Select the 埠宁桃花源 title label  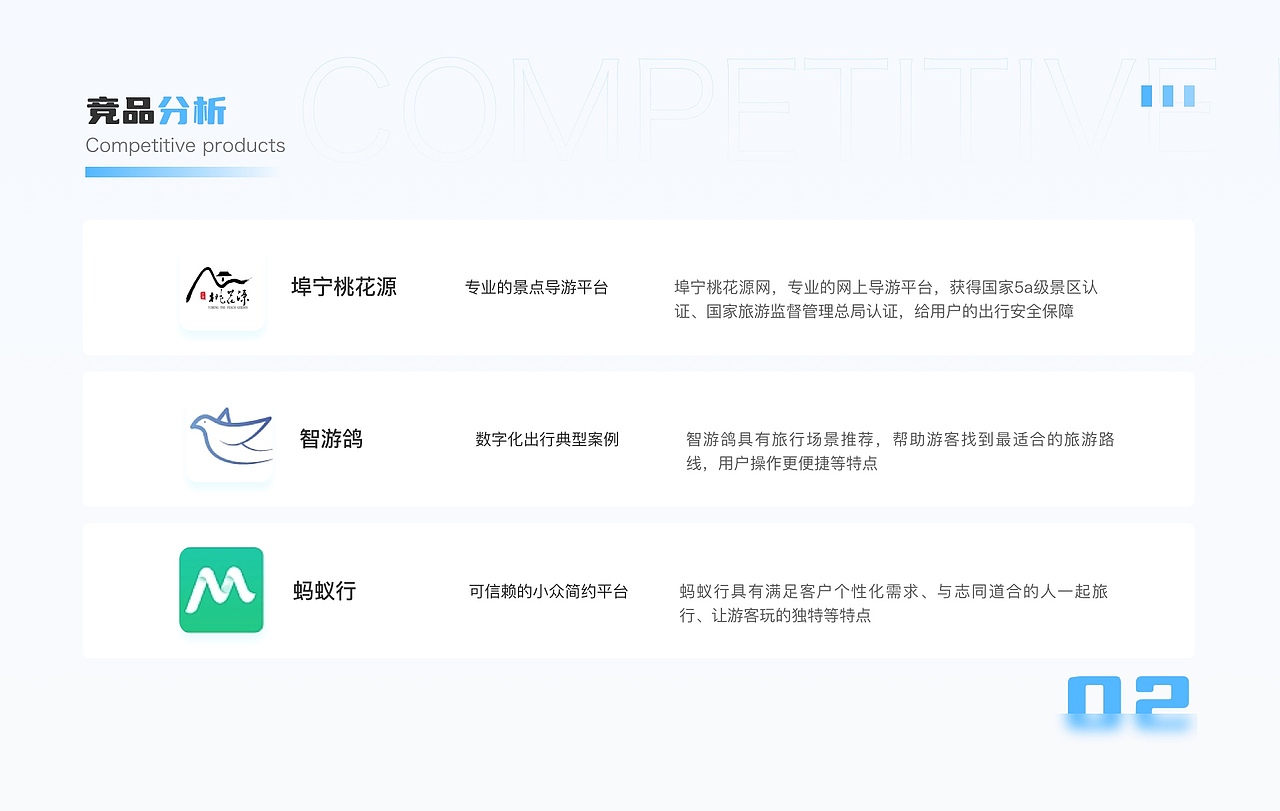(344, 287)
